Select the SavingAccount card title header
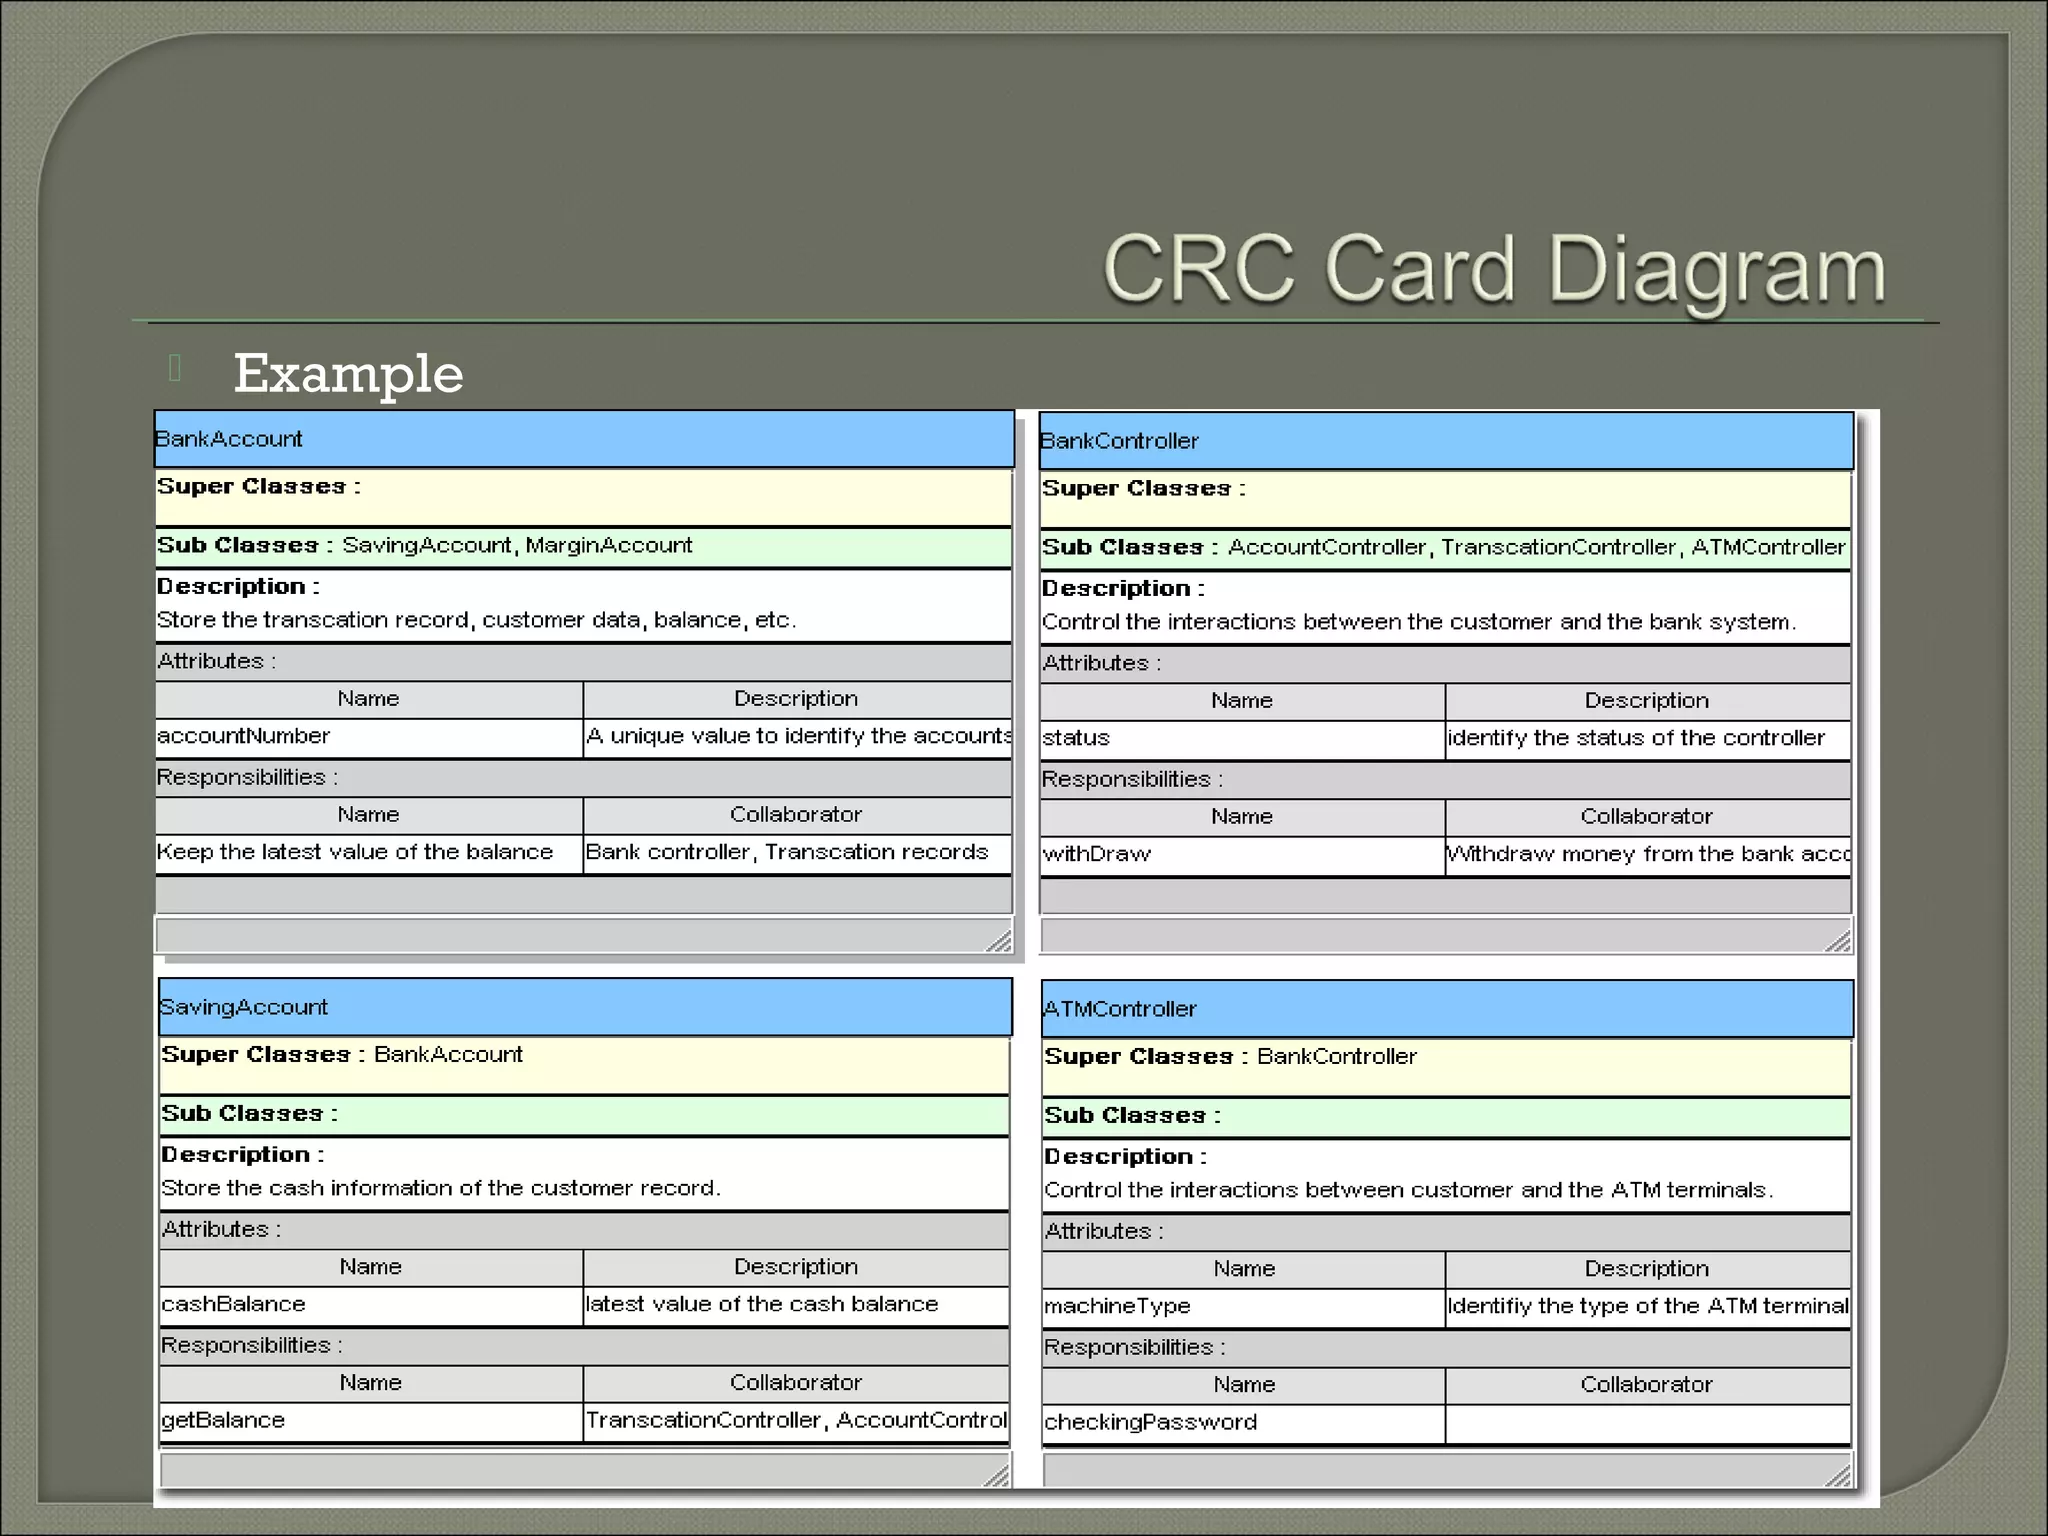 [585, 1007]
